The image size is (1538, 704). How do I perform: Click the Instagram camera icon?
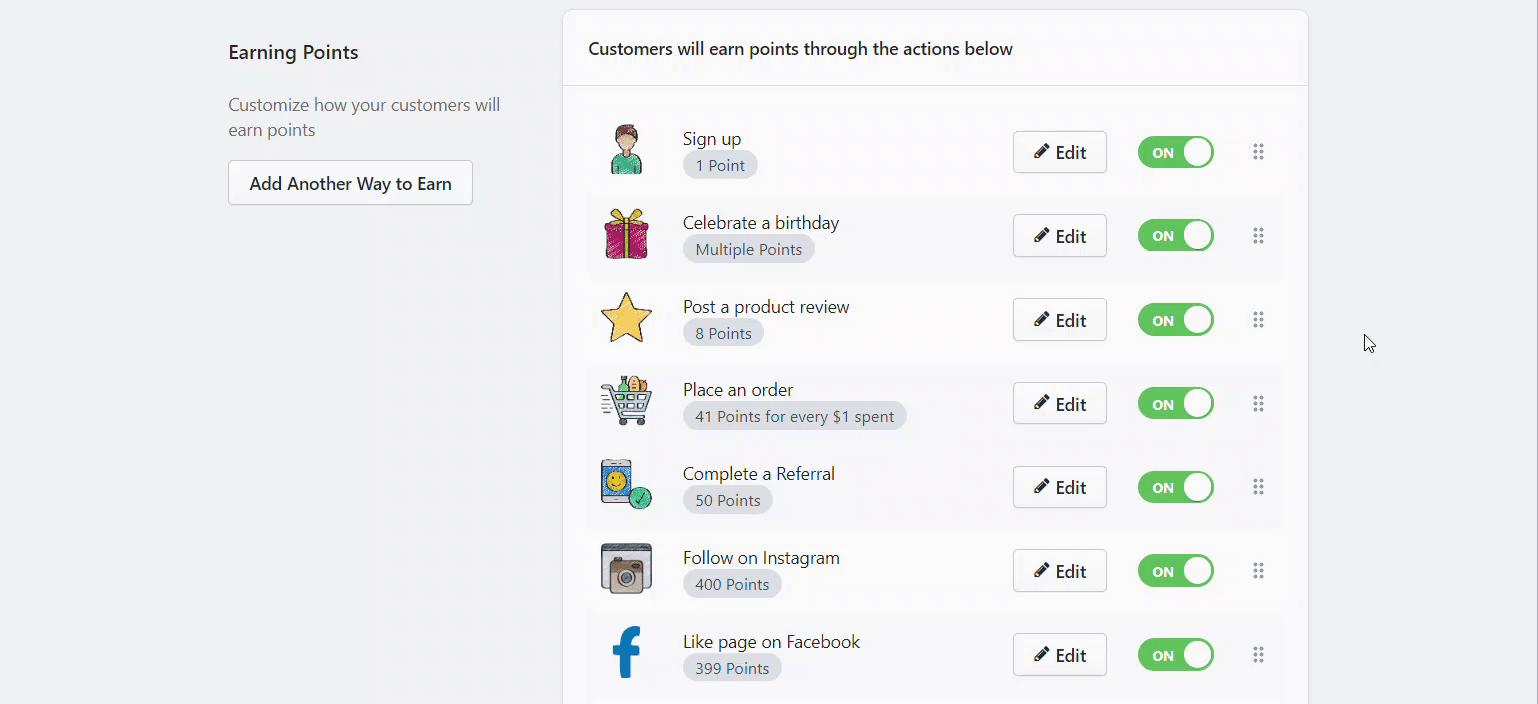point(626,569)
